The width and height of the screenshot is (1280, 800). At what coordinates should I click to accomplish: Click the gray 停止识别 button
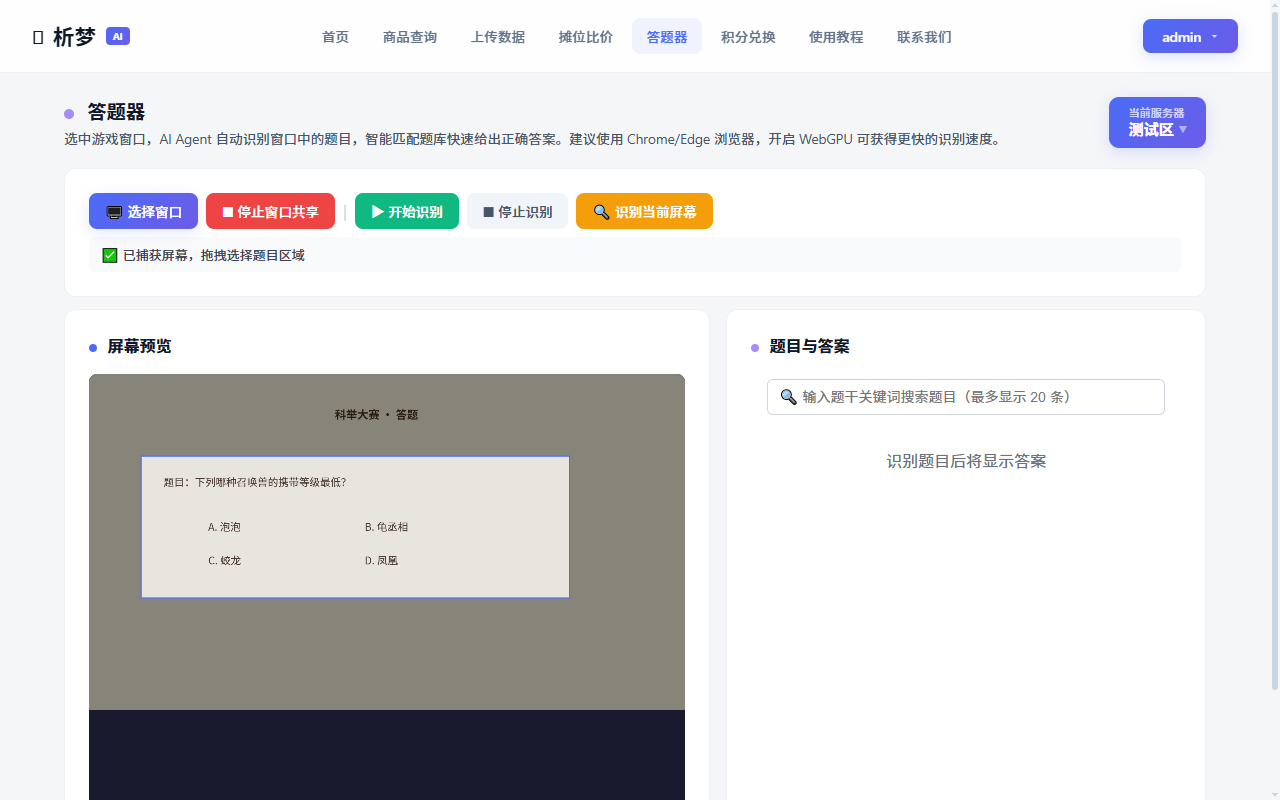tap(517, 211)
